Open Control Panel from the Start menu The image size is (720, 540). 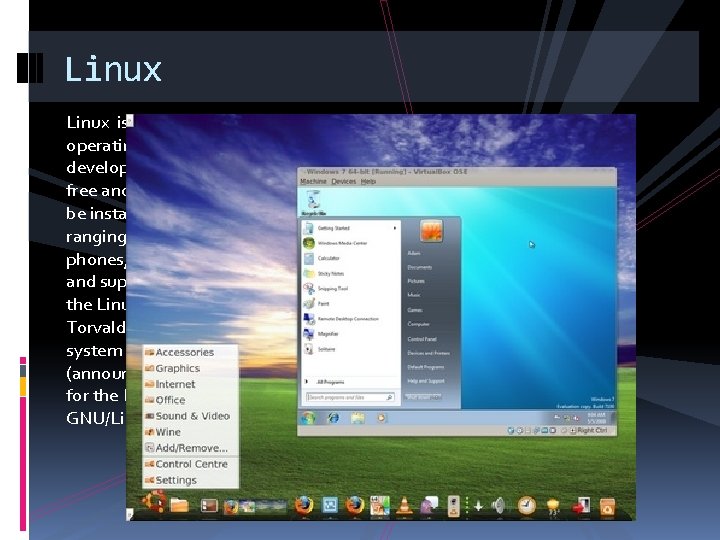422,339
